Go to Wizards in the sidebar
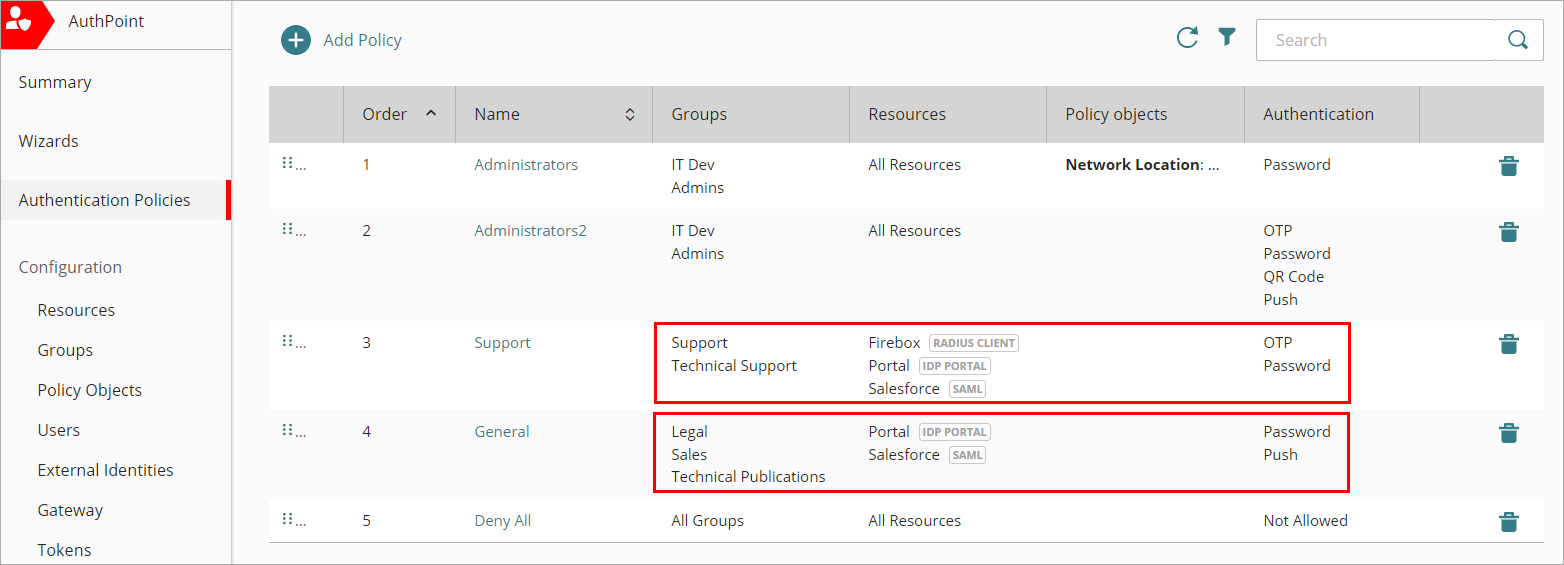The height and width of the screenshot is (565, 1564). pyautogui.click(x=48, y=141)
